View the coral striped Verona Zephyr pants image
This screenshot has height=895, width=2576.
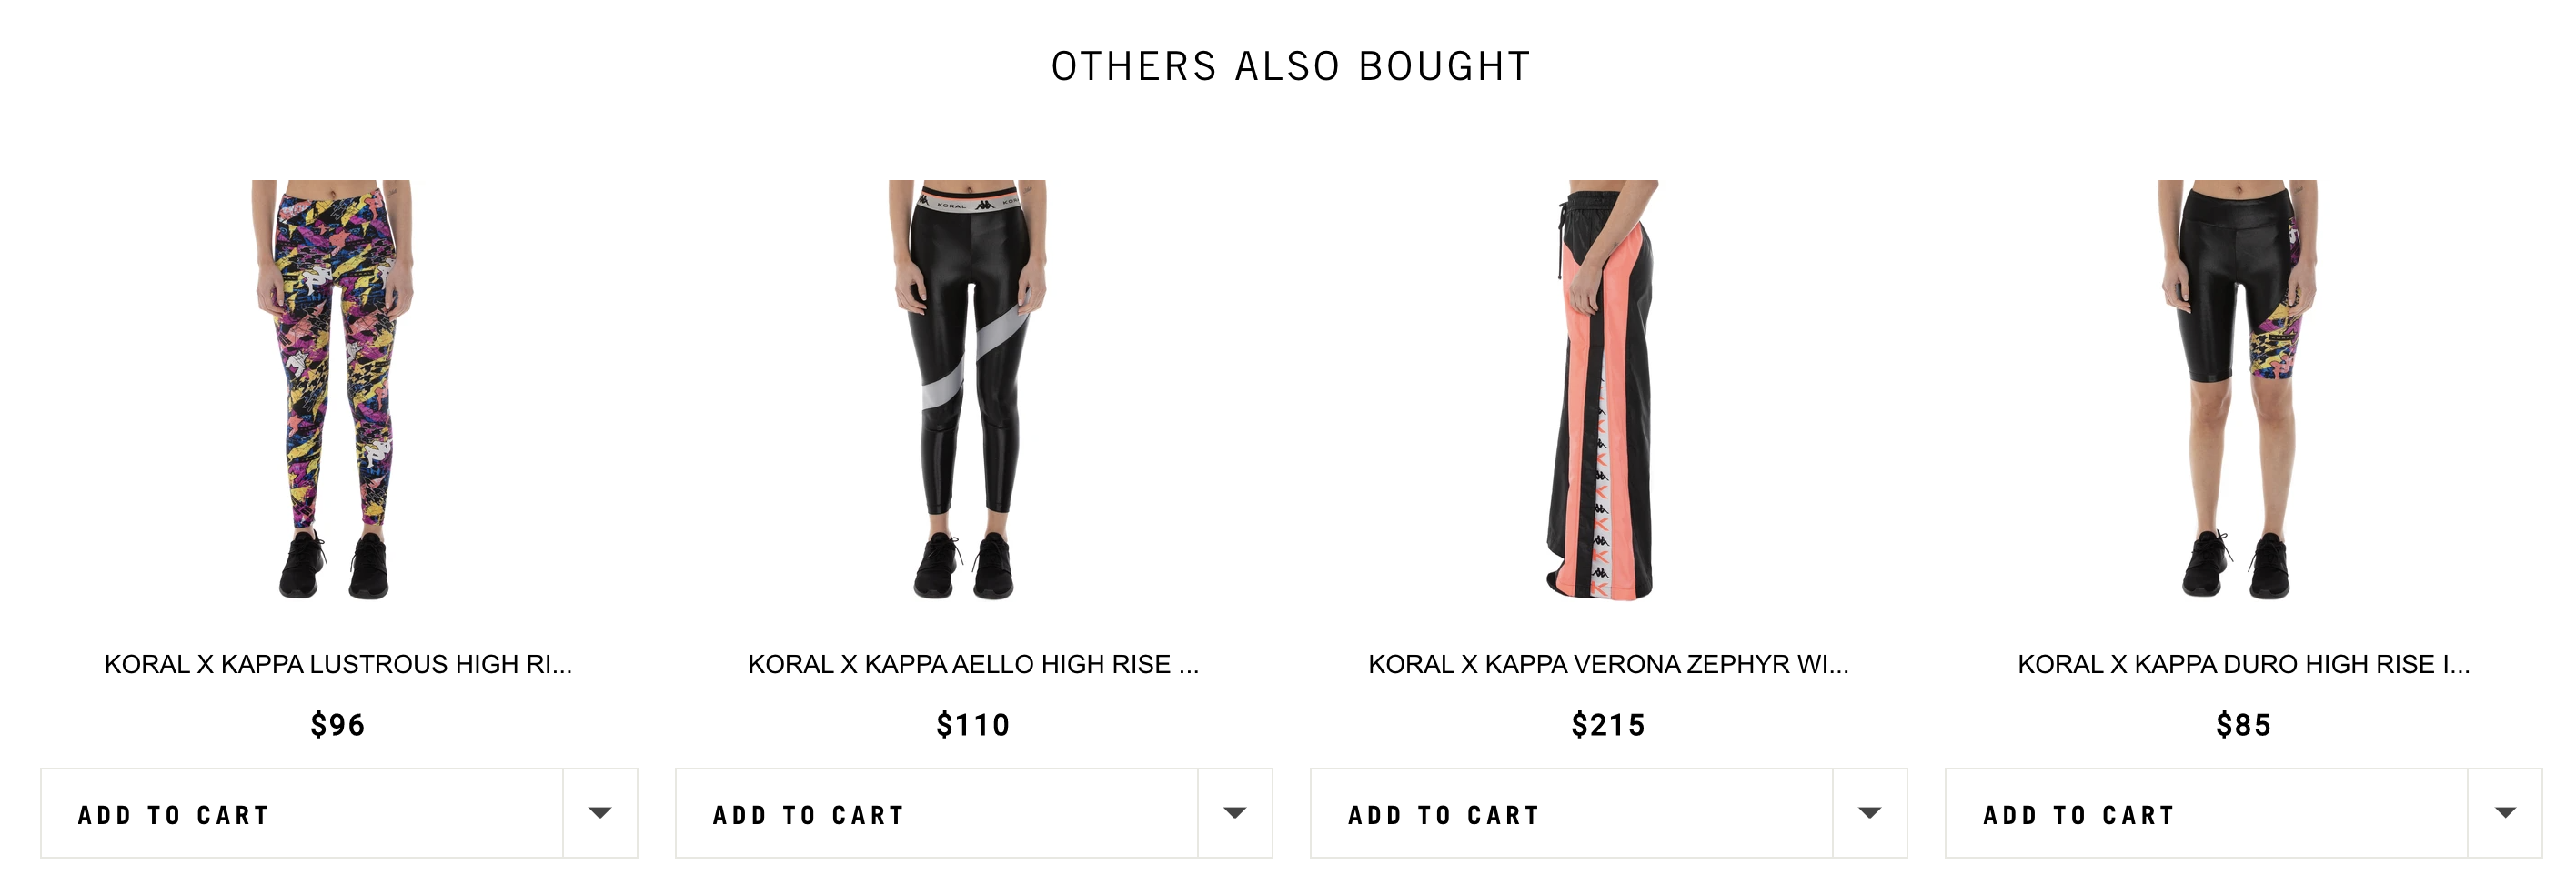click(1603, 390)
